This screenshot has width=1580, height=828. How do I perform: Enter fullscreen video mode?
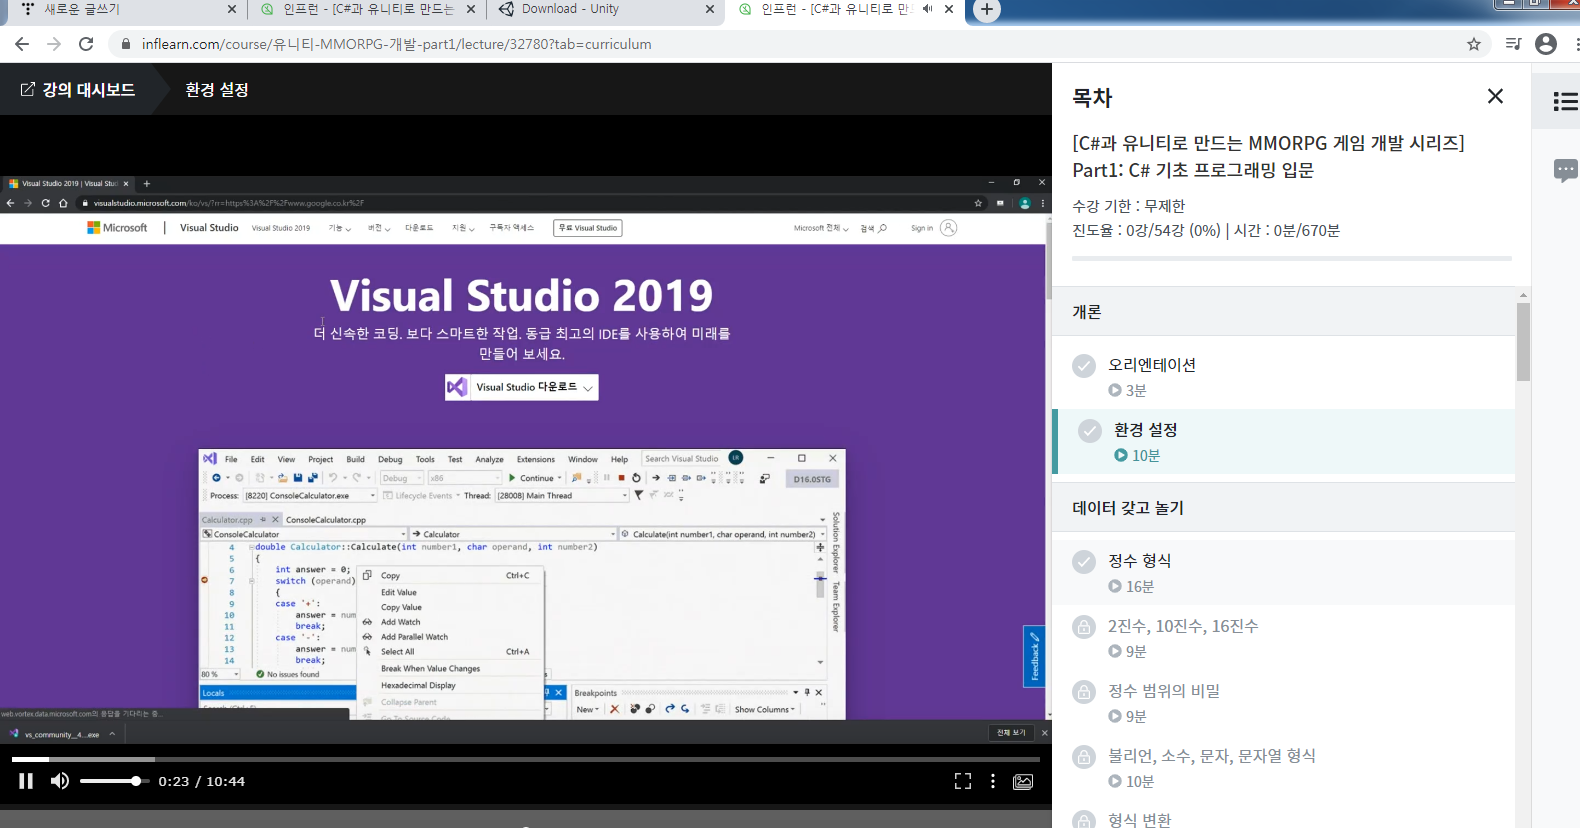[963, 781]
